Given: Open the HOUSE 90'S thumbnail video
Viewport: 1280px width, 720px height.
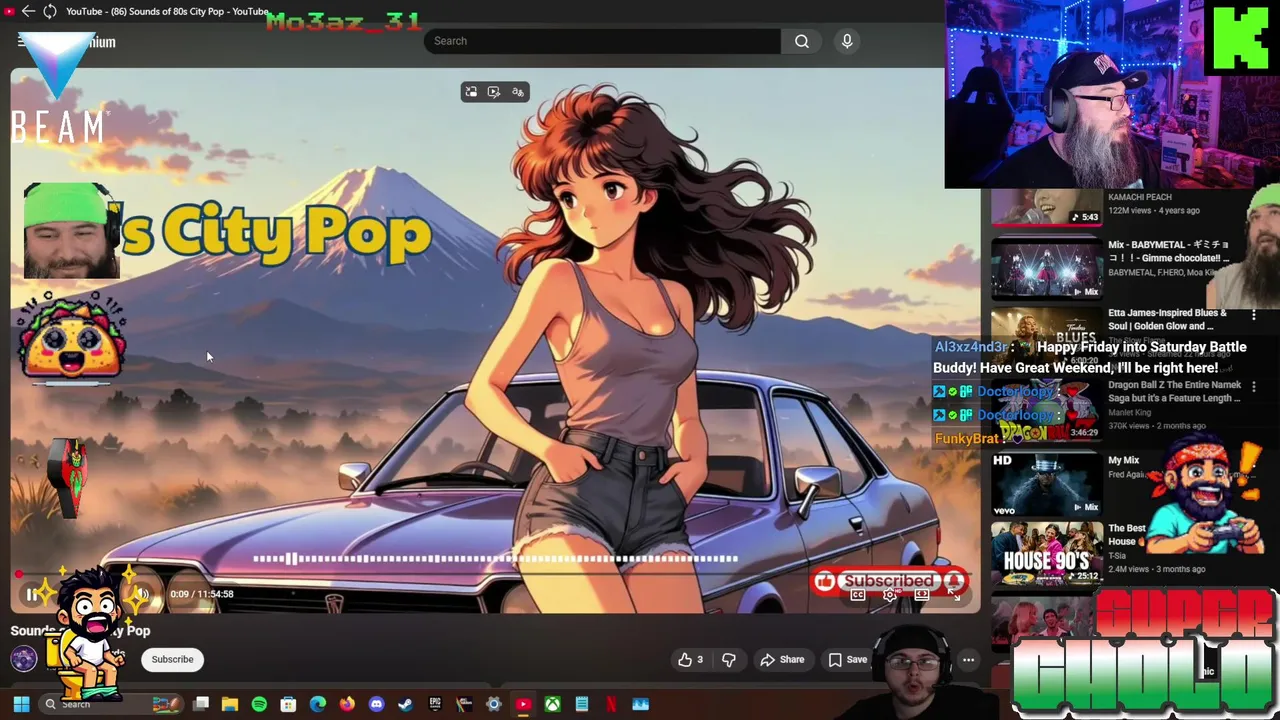Looking at the screenshot, I should click(x=1046, y=553).
